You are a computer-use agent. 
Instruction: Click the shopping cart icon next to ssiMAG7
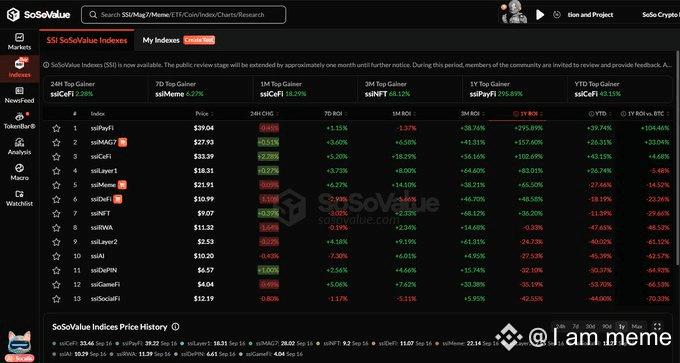pos(123,142)
